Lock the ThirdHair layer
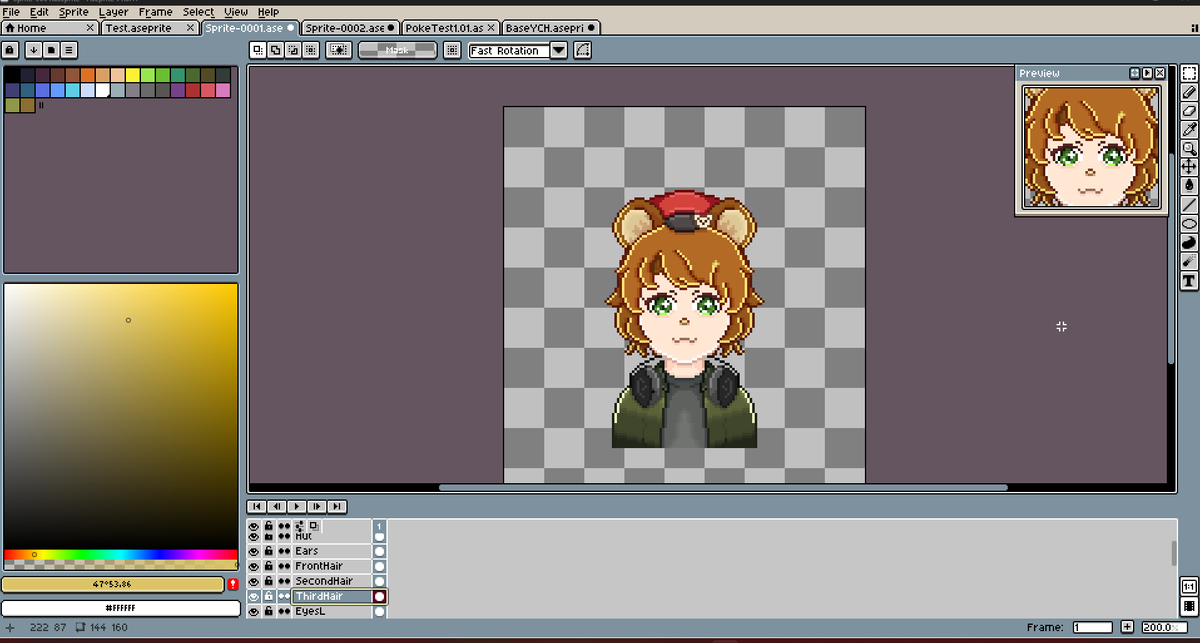The width and height of the screenshot is (1200, 643). (x=269, y=596)
